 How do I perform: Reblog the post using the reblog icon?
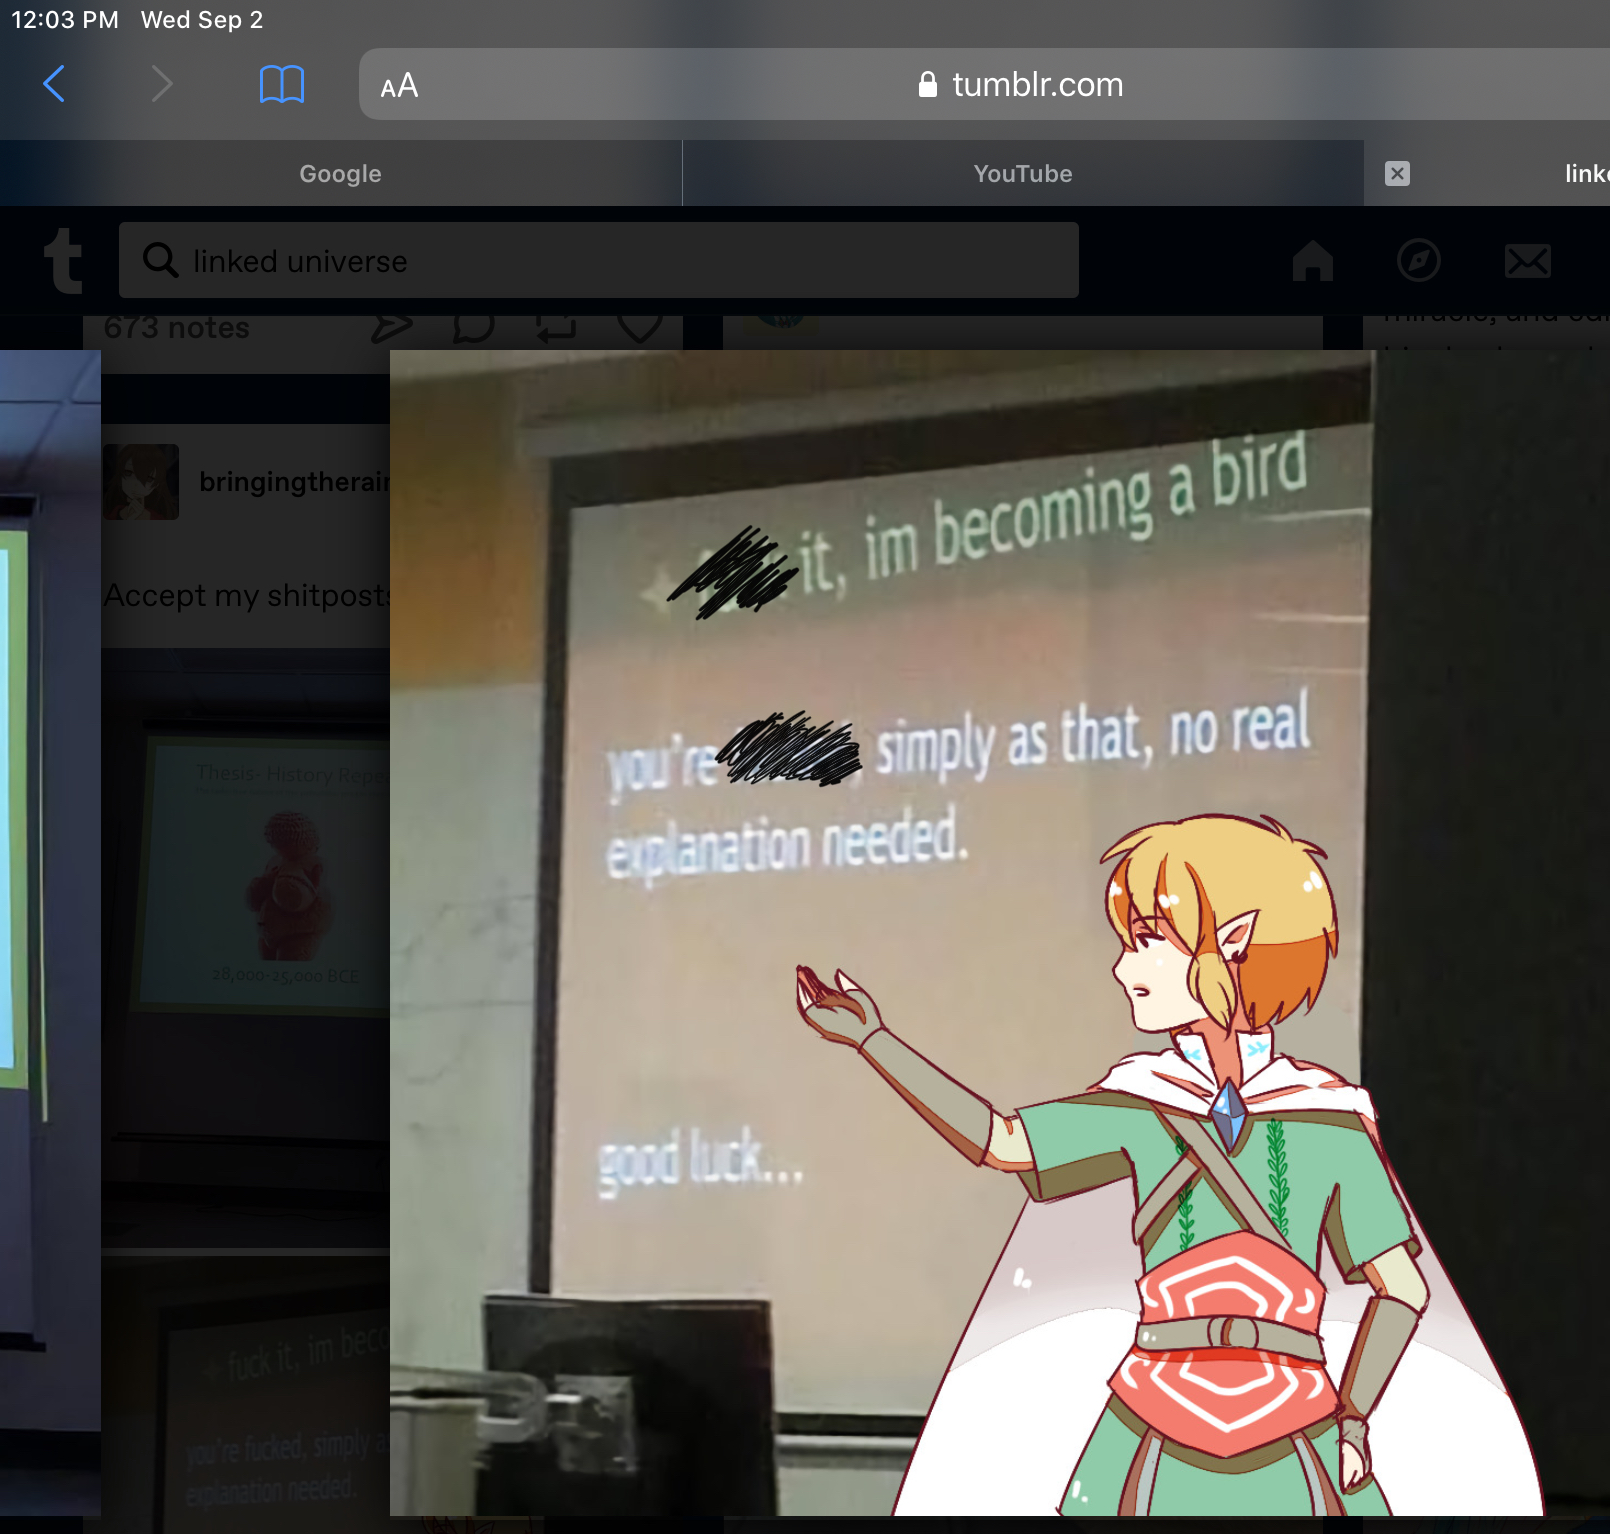point(555,328)
